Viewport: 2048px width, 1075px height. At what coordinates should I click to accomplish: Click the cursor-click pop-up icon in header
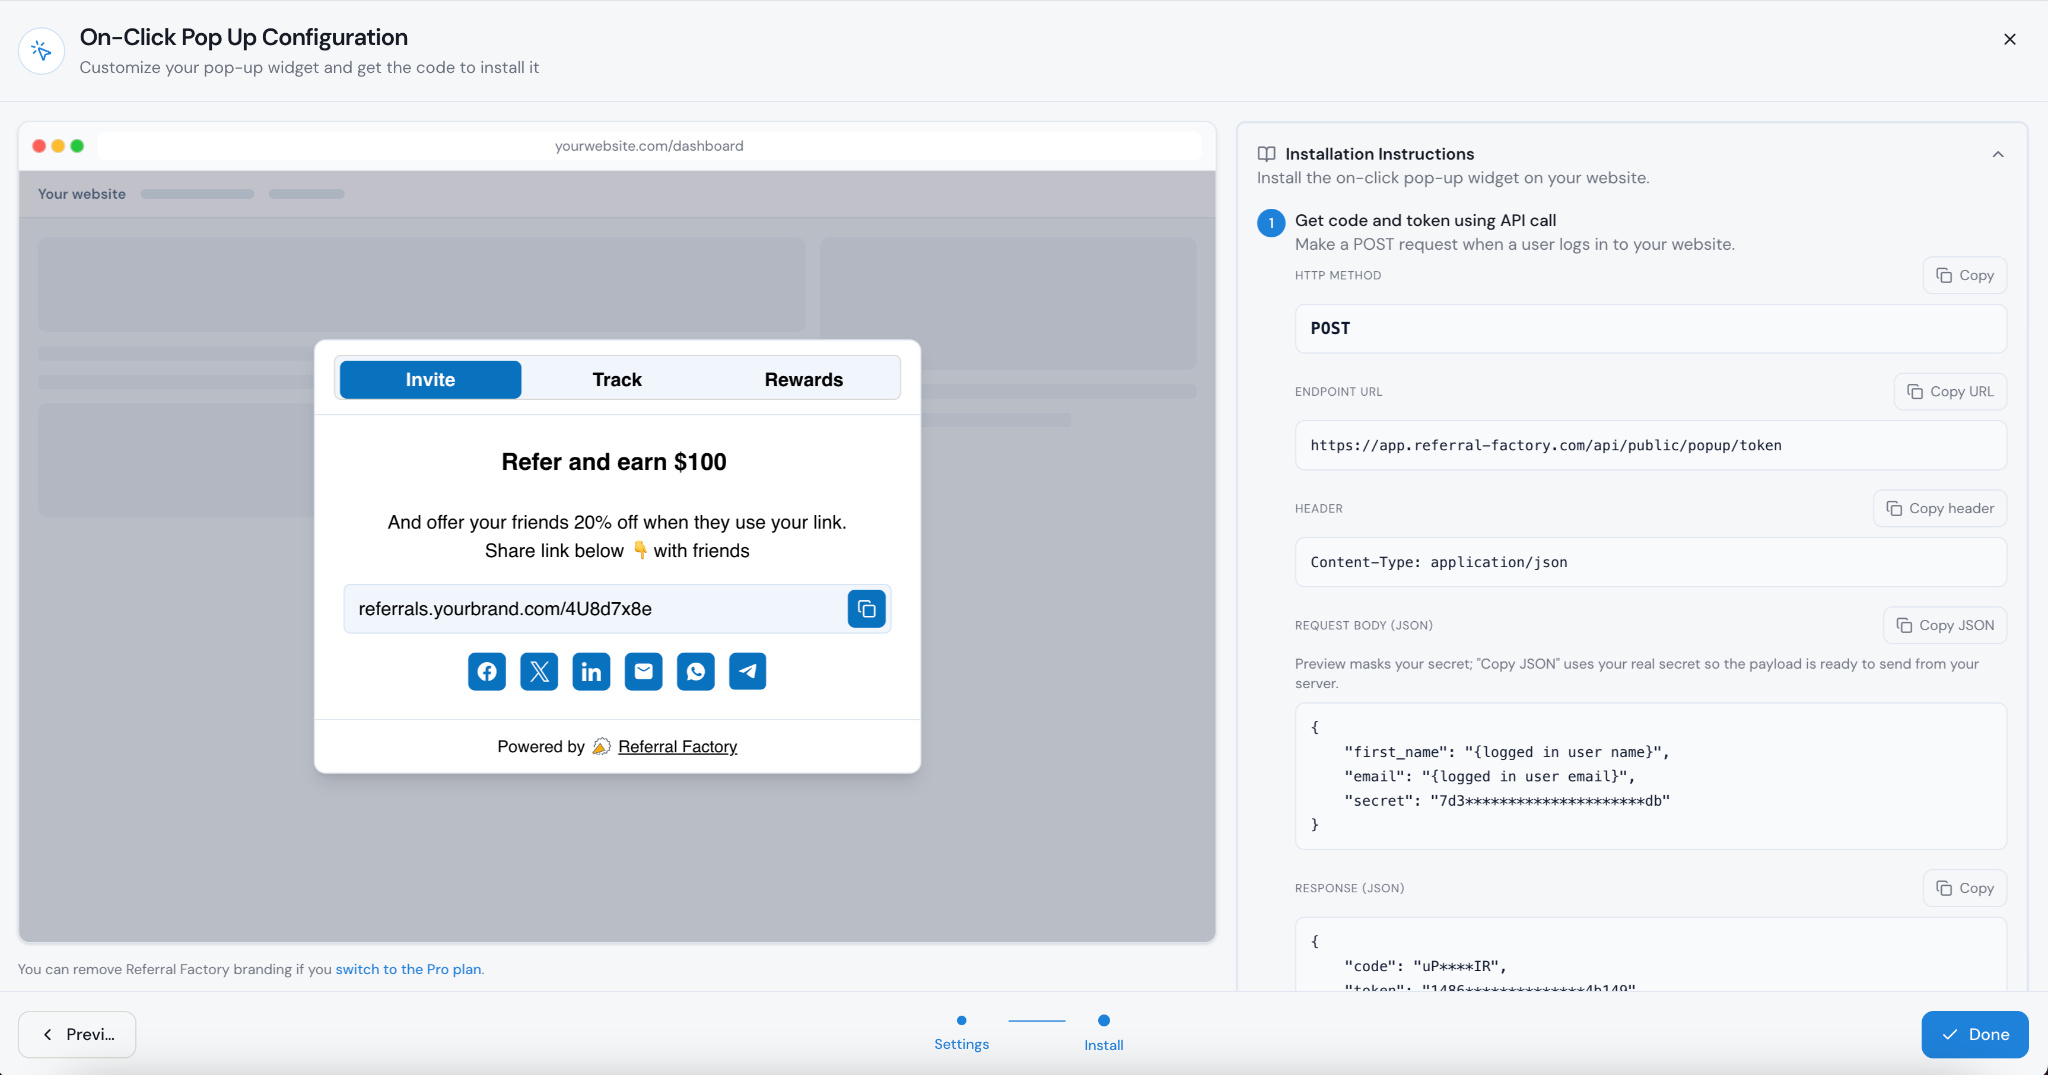(x=41, y=50)
